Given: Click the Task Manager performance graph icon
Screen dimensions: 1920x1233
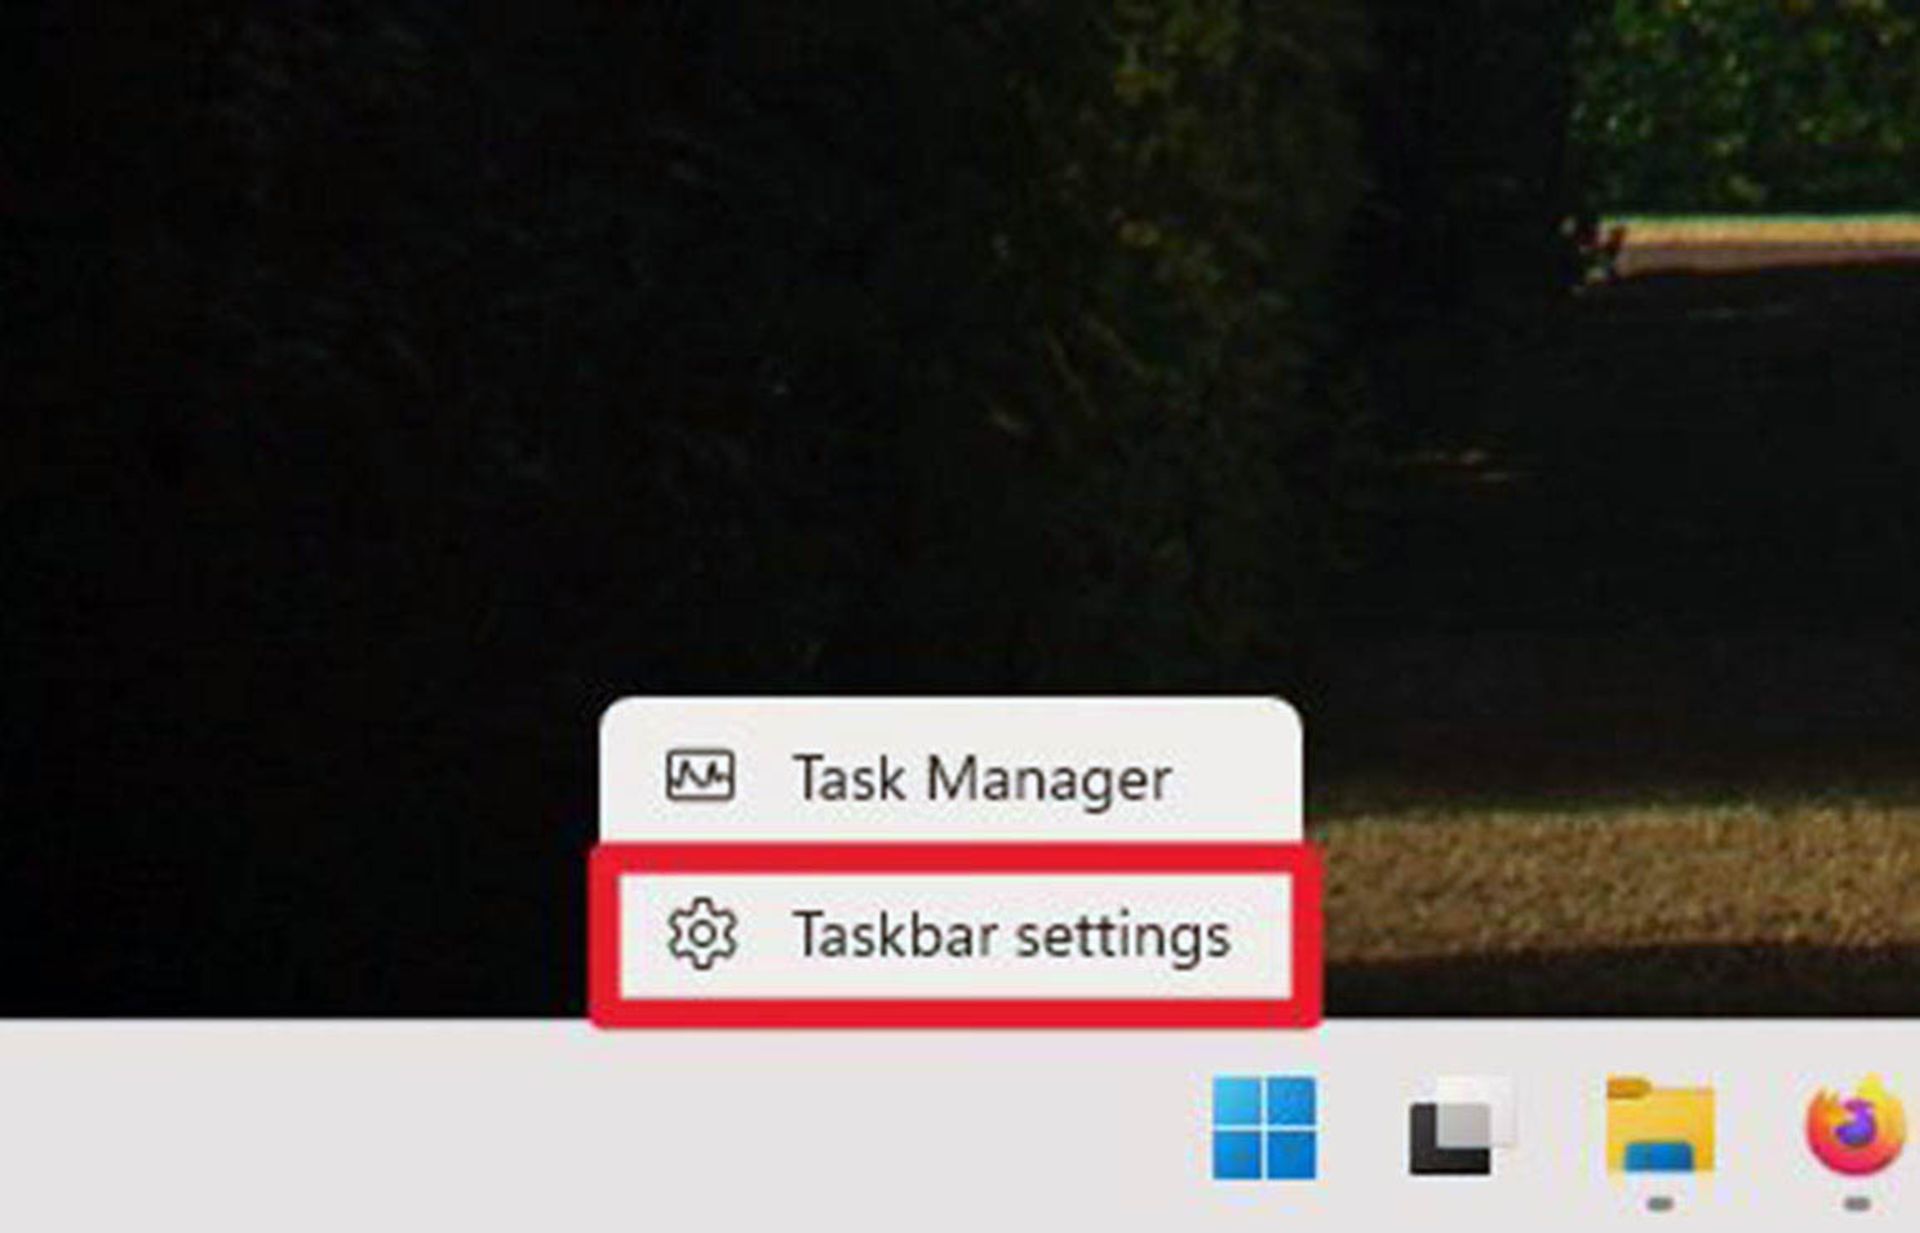Looking at the screenshot, I should (x=700, y=777).
